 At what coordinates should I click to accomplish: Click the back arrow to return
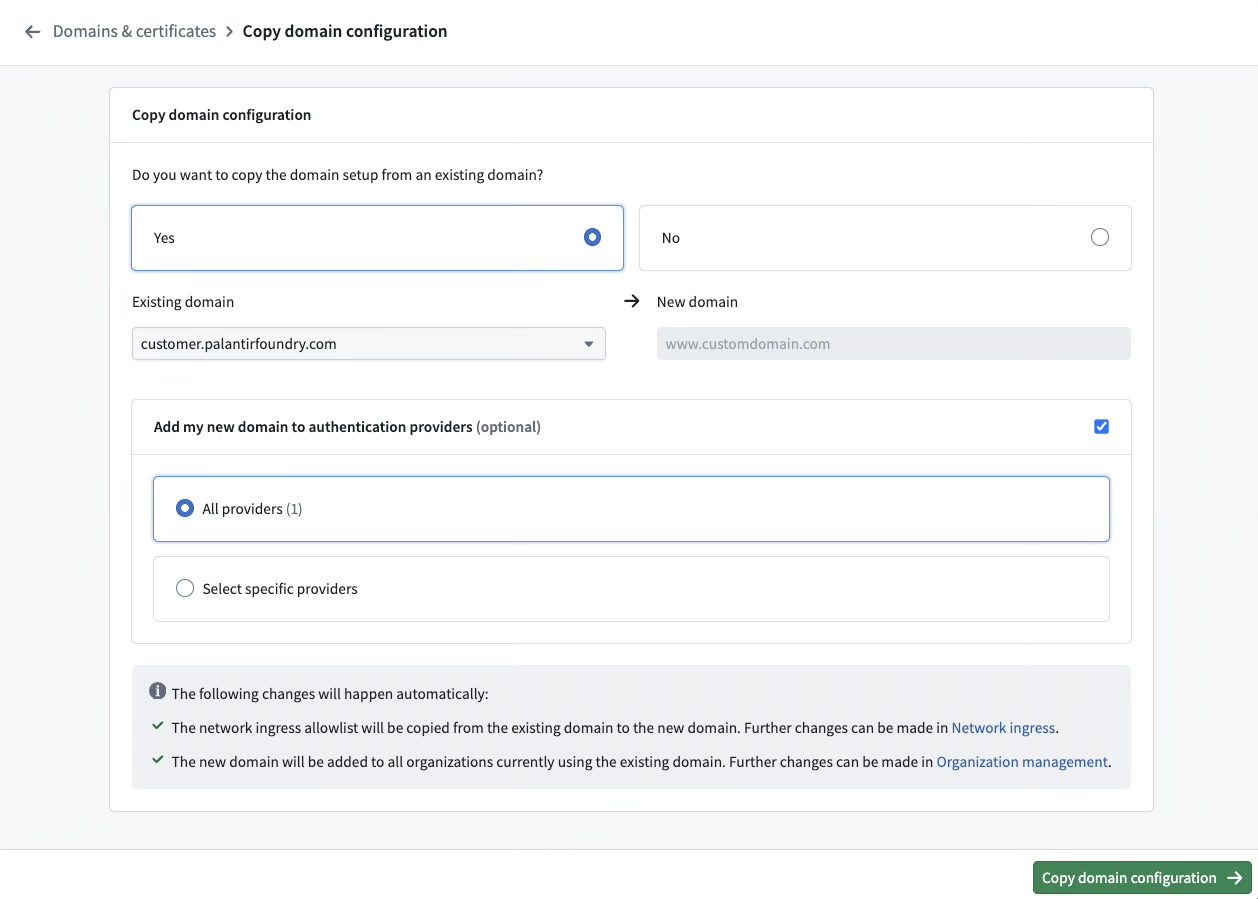tap(32, 31)
